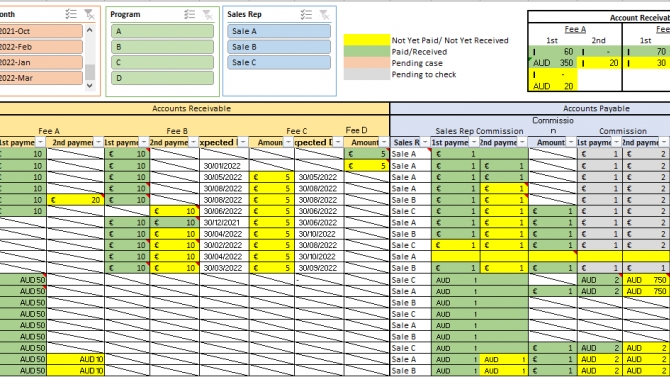This screenshot has height=377, width=670.
Task: Select Program A slicer item
Action: pyautogui.click(x=162, y=31)
